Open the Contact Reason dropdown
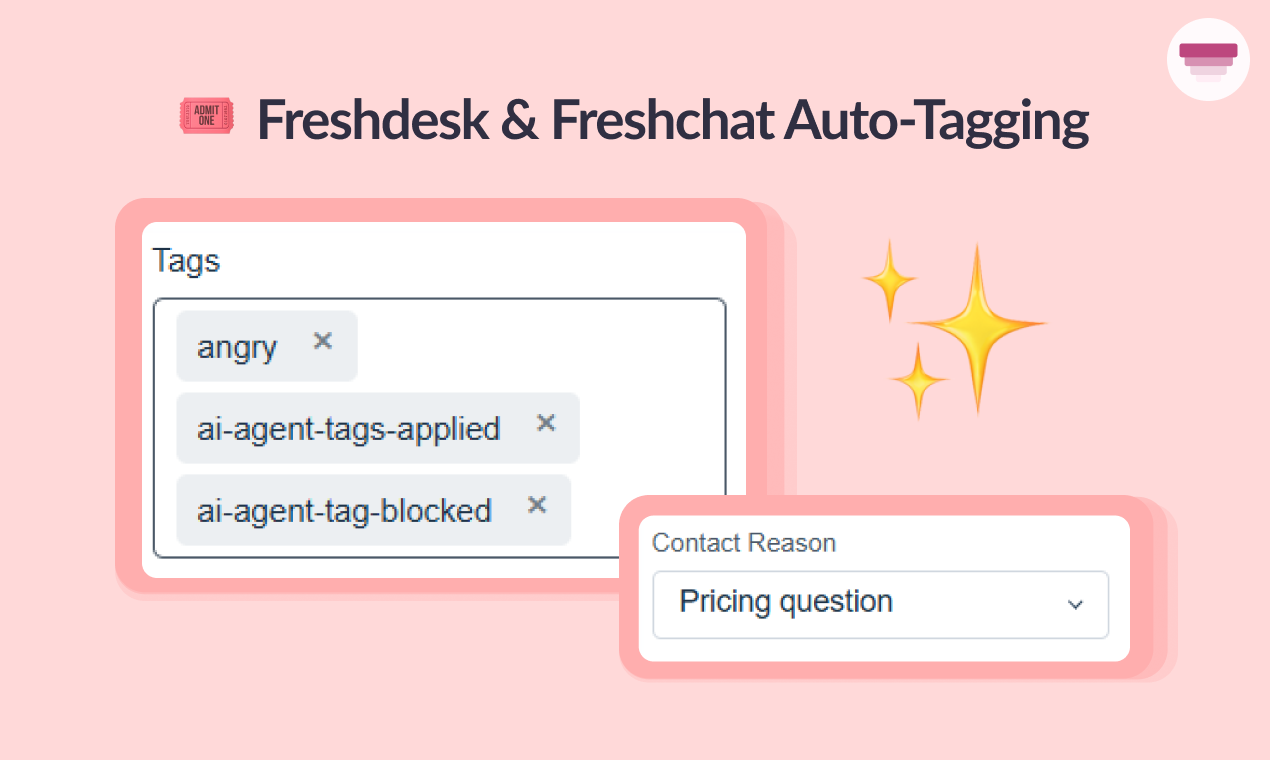Viewport: 1270px width, 760px height. 880,604
